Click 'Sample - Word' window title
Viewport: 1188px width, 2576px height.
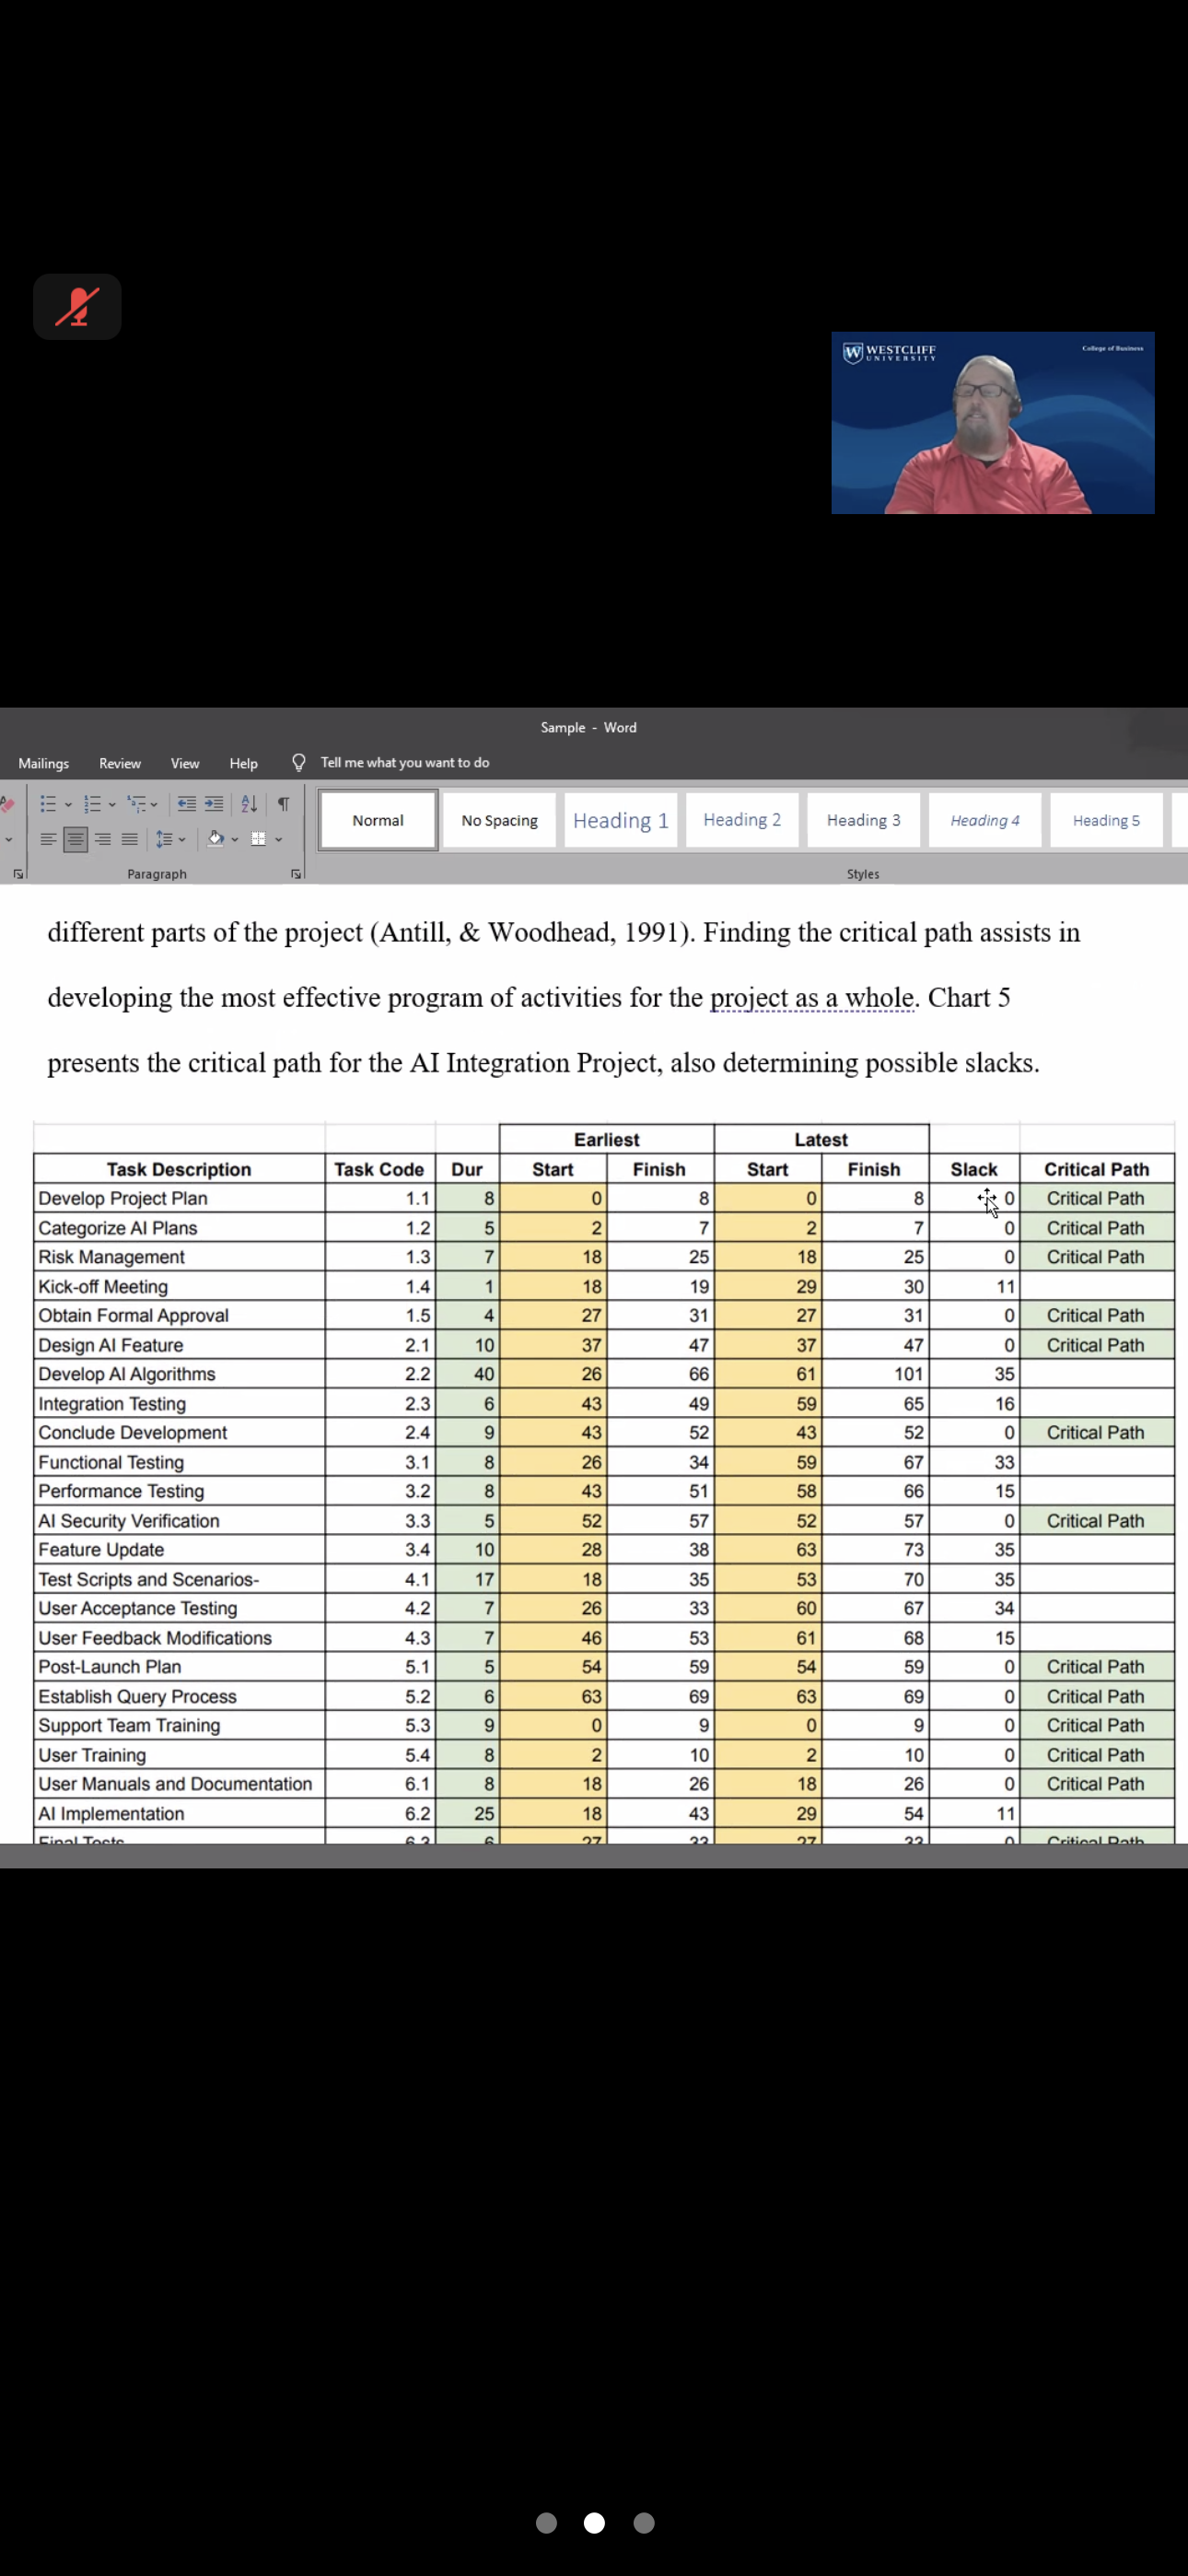[x=589, y=728]
